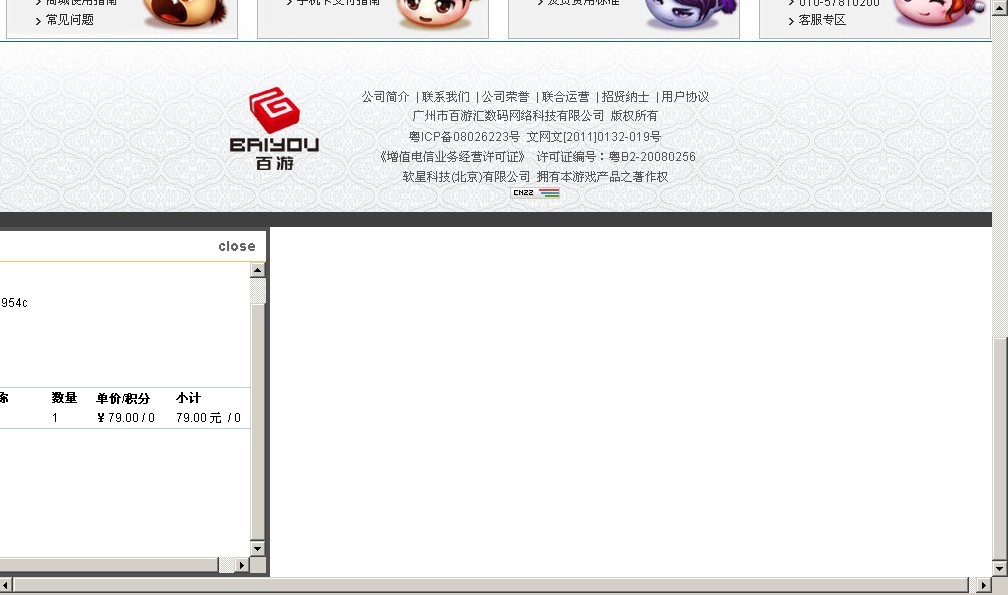
Task: Click the popup's scroll down arrow
Action: (x=258, y=548)
